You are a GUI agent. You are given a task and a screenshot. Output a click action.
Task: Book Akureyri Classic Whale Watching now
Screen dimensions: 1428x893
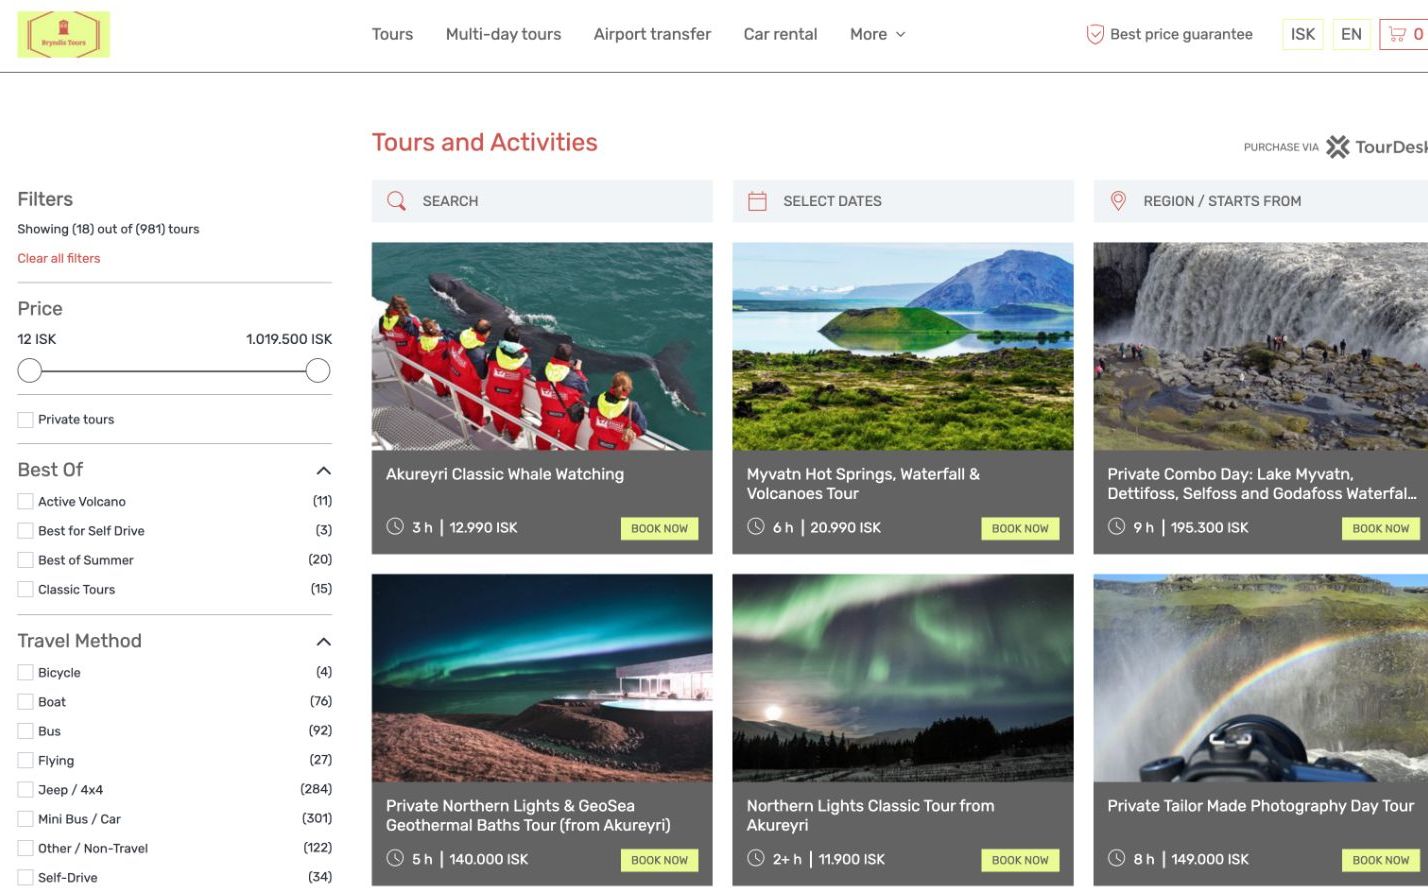point(659,528)
